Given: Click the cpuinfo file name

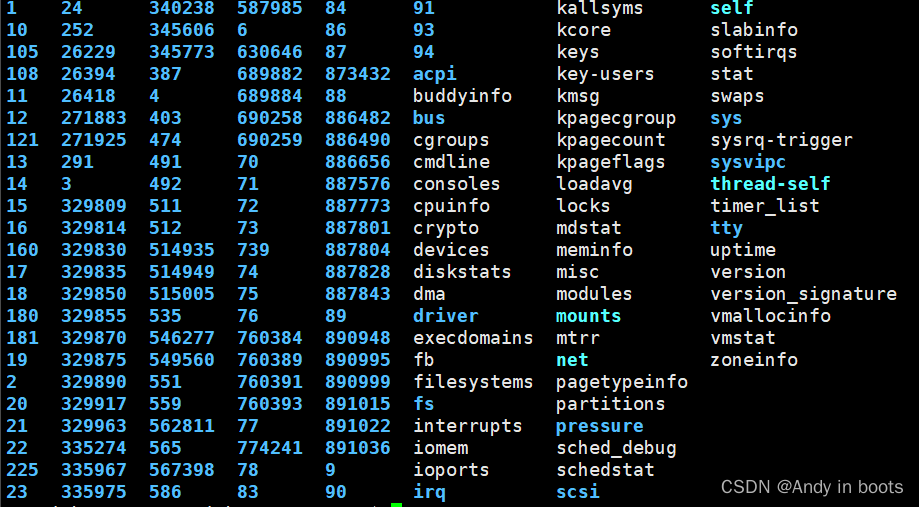Looking at the screenshot, I should 451,206.
